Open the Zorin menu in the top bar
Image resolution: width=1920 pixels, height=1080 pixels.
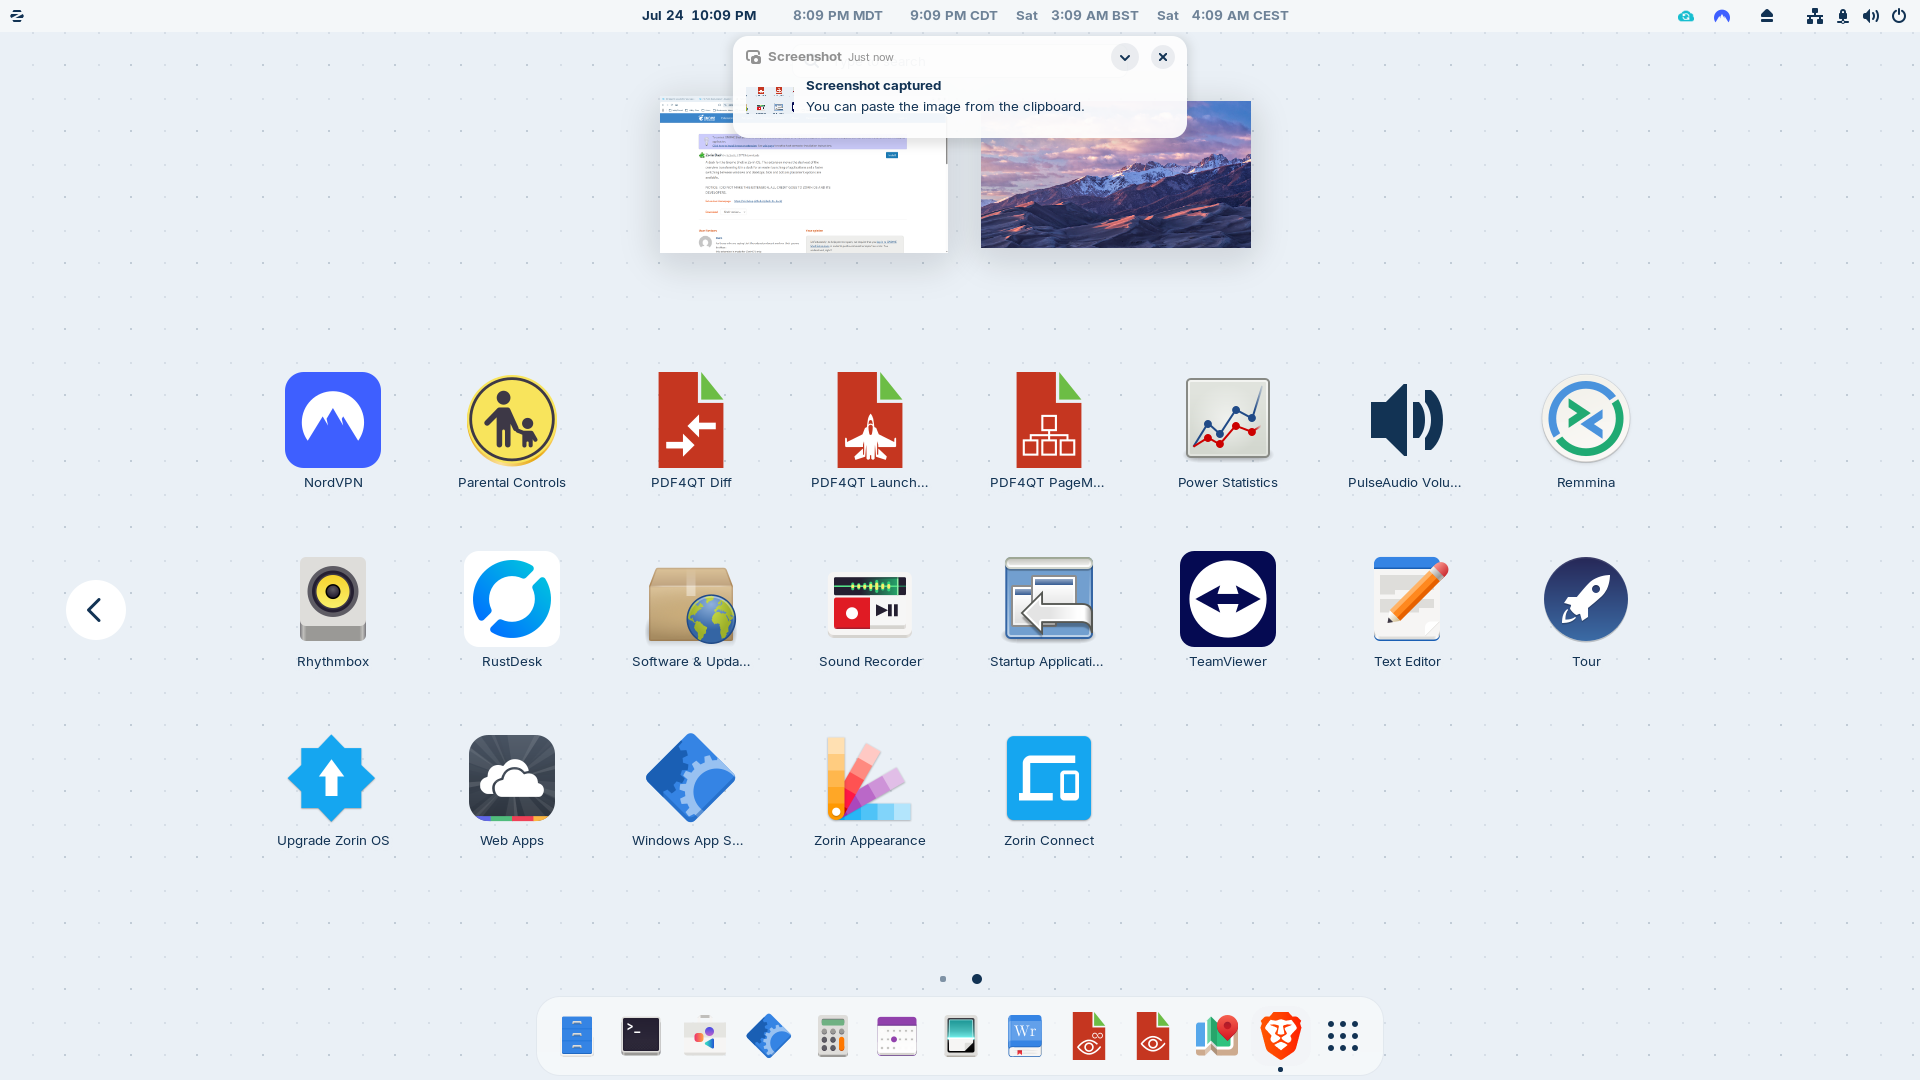17,16
